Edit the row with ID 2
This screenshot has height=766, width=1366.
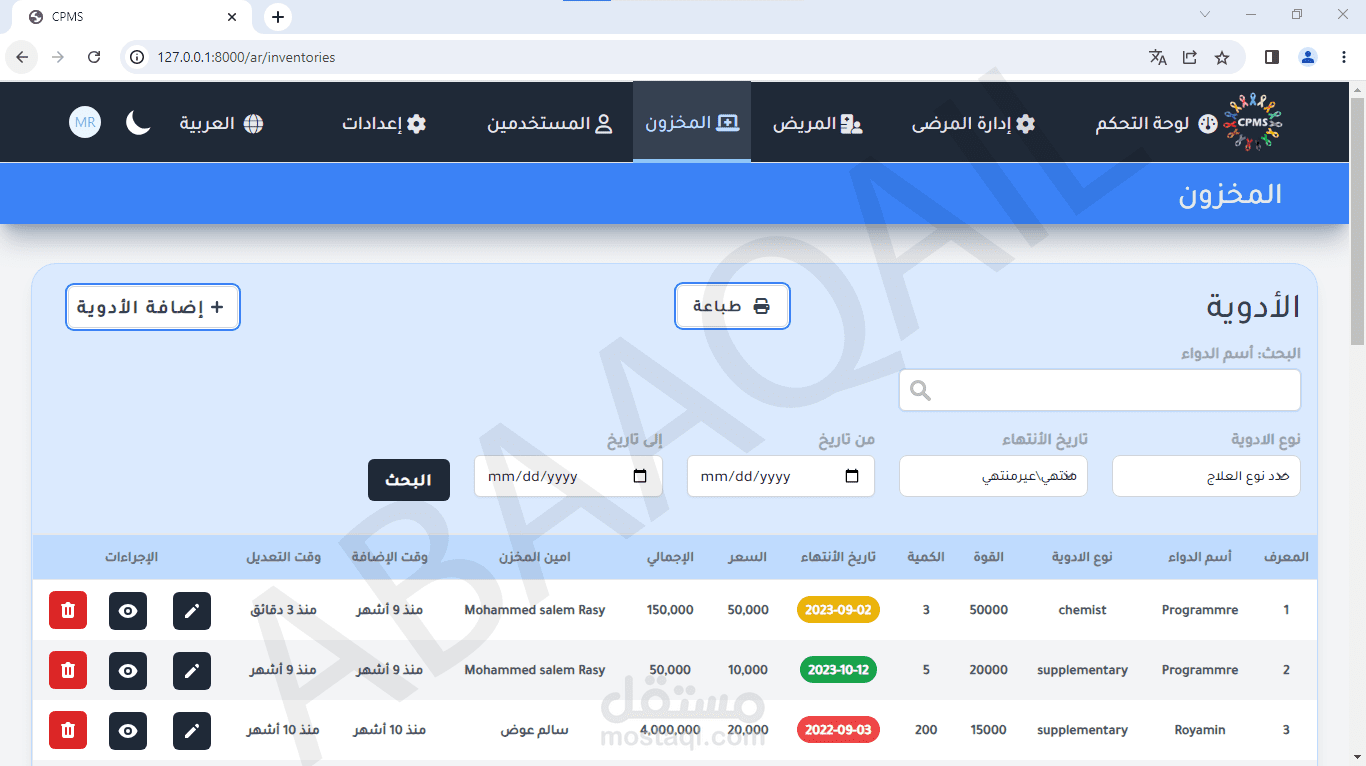coord(192,670)
